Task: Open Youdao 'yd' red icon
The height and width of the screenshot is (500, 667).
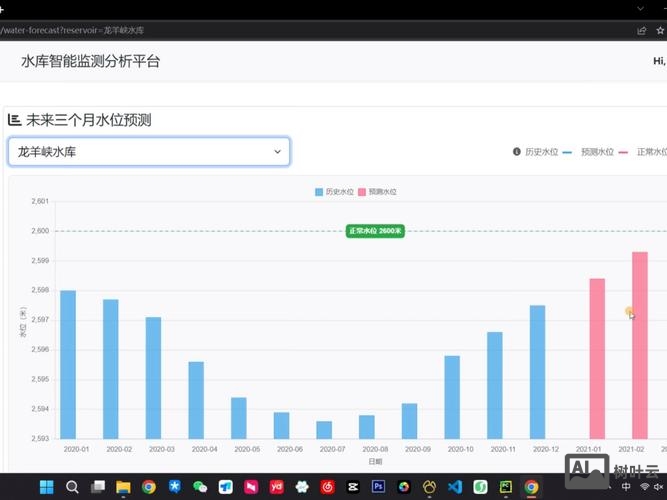Action: click(276, 486)
